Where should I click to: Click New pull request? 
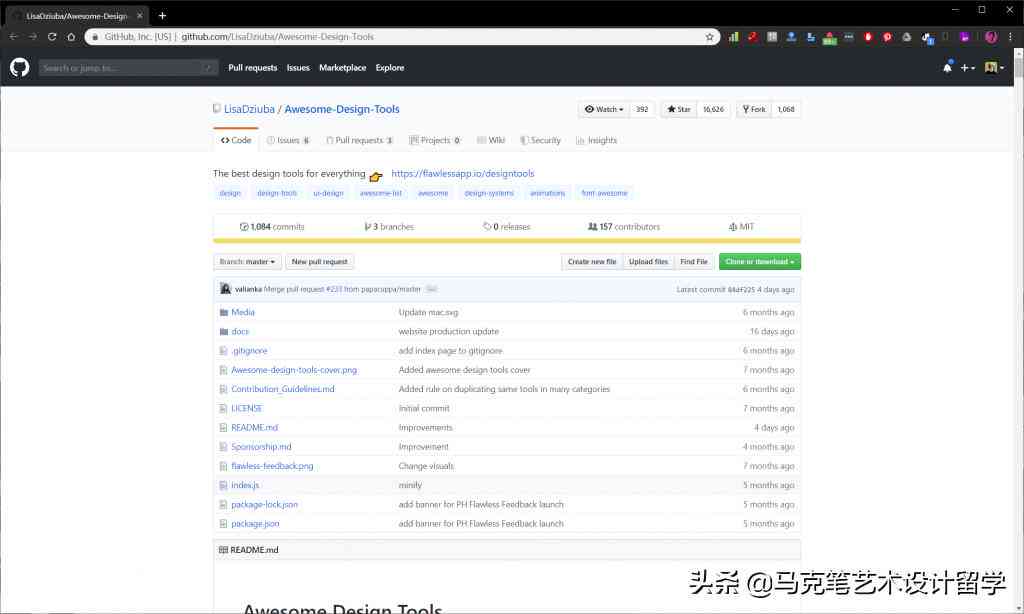pyautogui.click(x=319, y=261)
